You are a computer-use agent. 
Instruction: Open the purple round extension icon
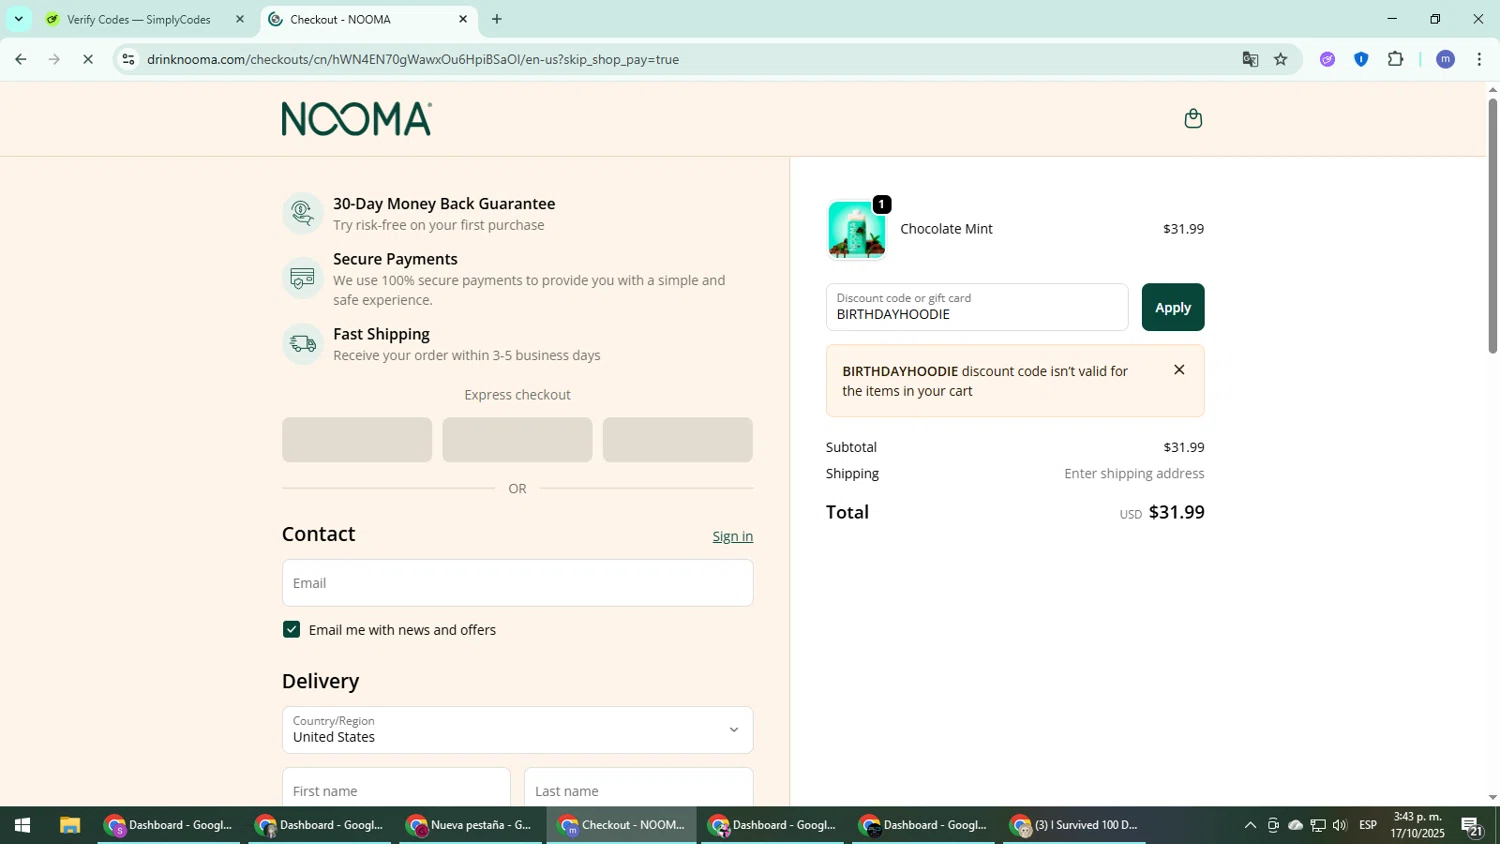[x=1327, y=59]
